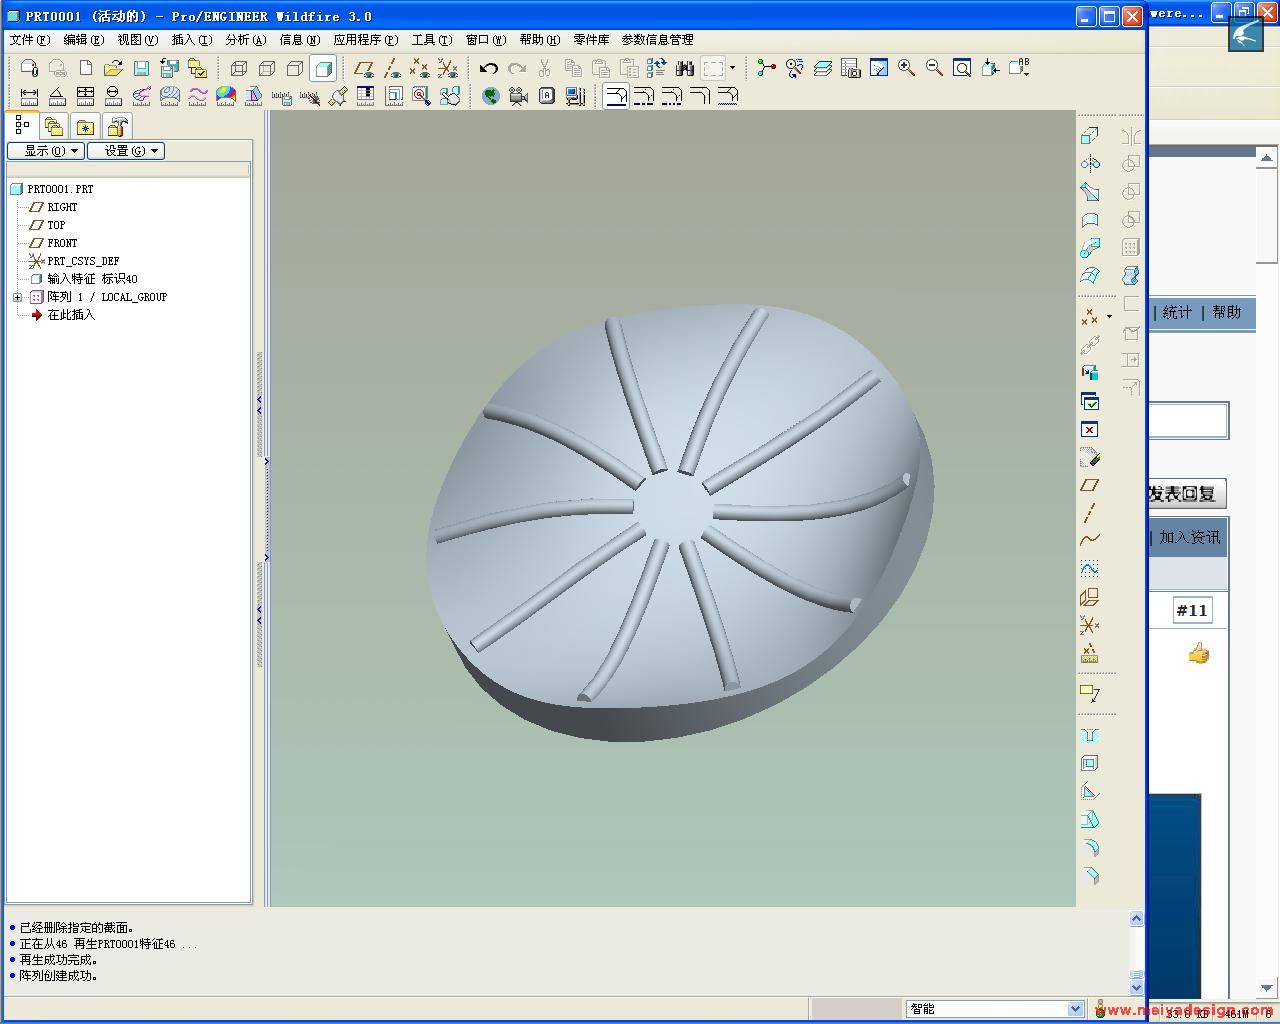Undo the last operation
This screenshot has height=1024, width=1280.
point(488,68)
